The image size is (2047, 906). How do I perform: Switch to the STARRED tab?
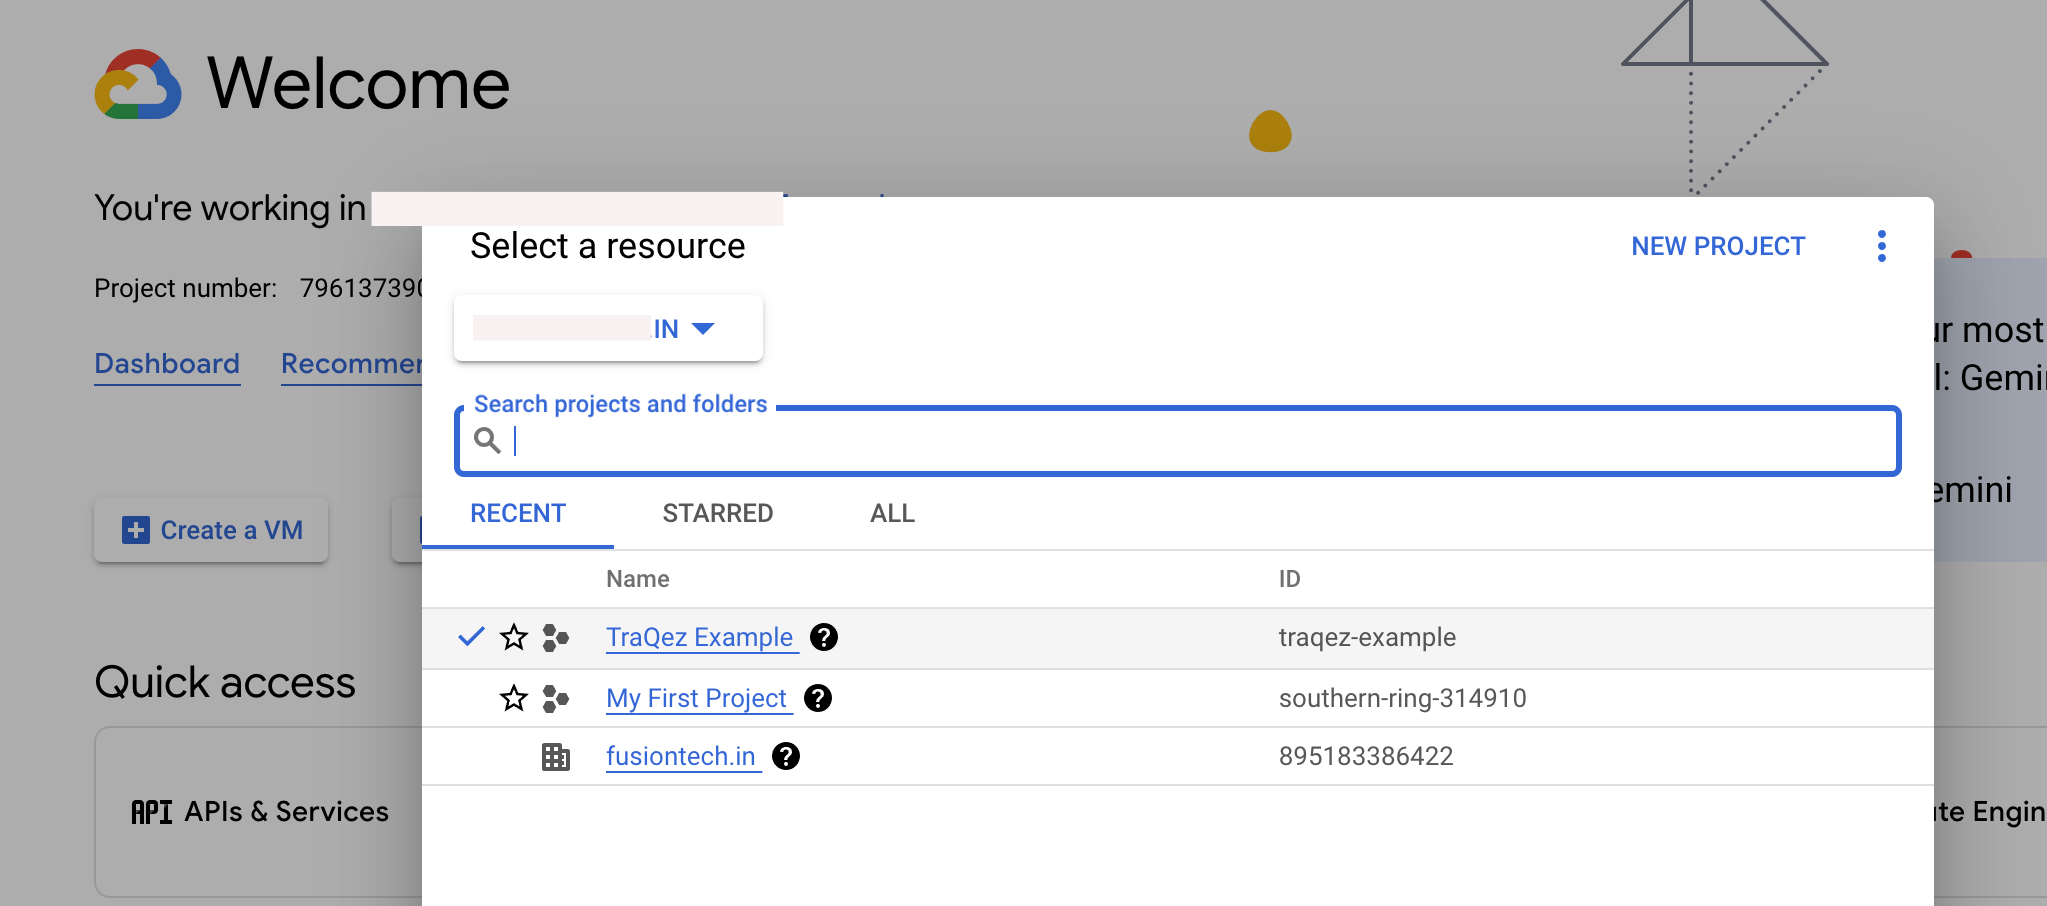pyautogui.click(x=717, y=514)
